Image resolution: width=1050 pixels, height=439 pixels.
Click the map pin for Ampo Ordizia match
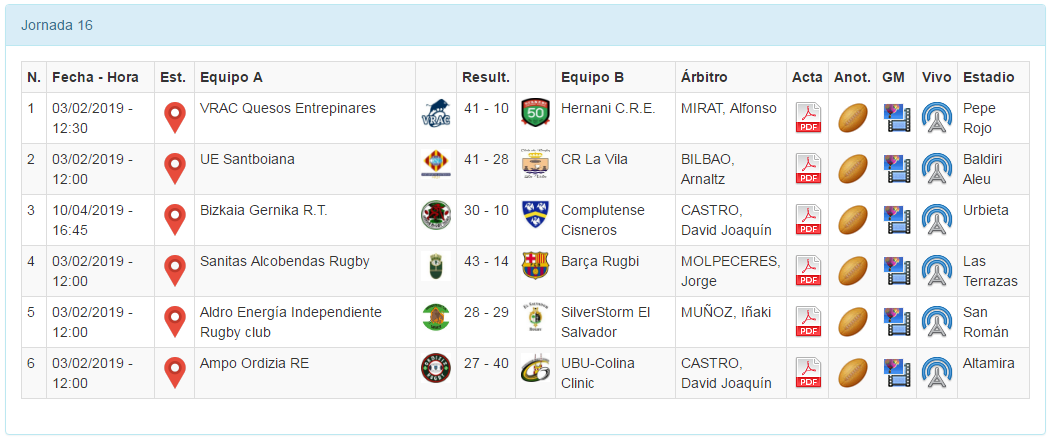(x=175, y=373)
